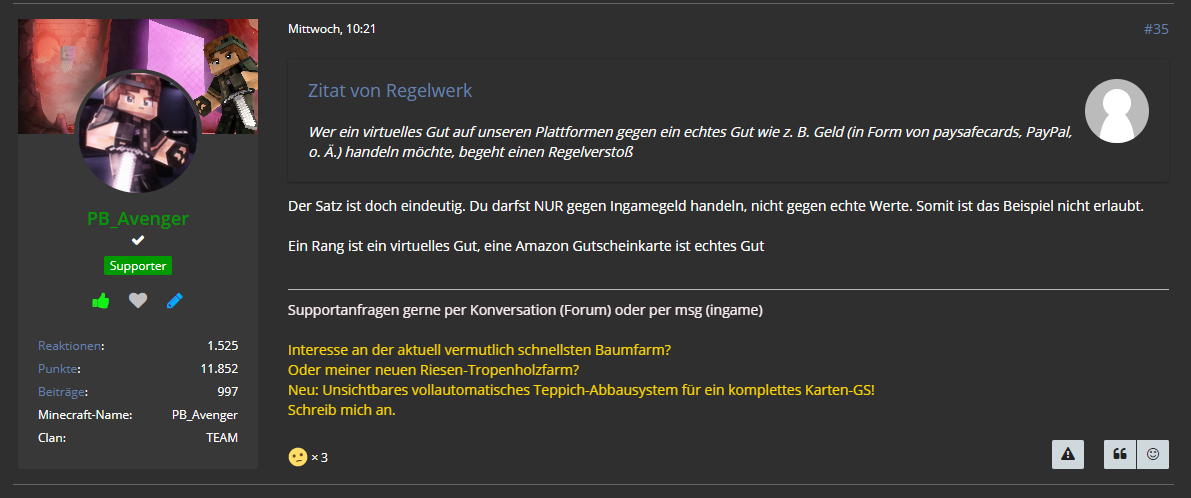1191x498 pixels.
Task: Click the 'Mittwoch, 10:21' timestamp
Action: pyautogui.click(x=332, y=29)
